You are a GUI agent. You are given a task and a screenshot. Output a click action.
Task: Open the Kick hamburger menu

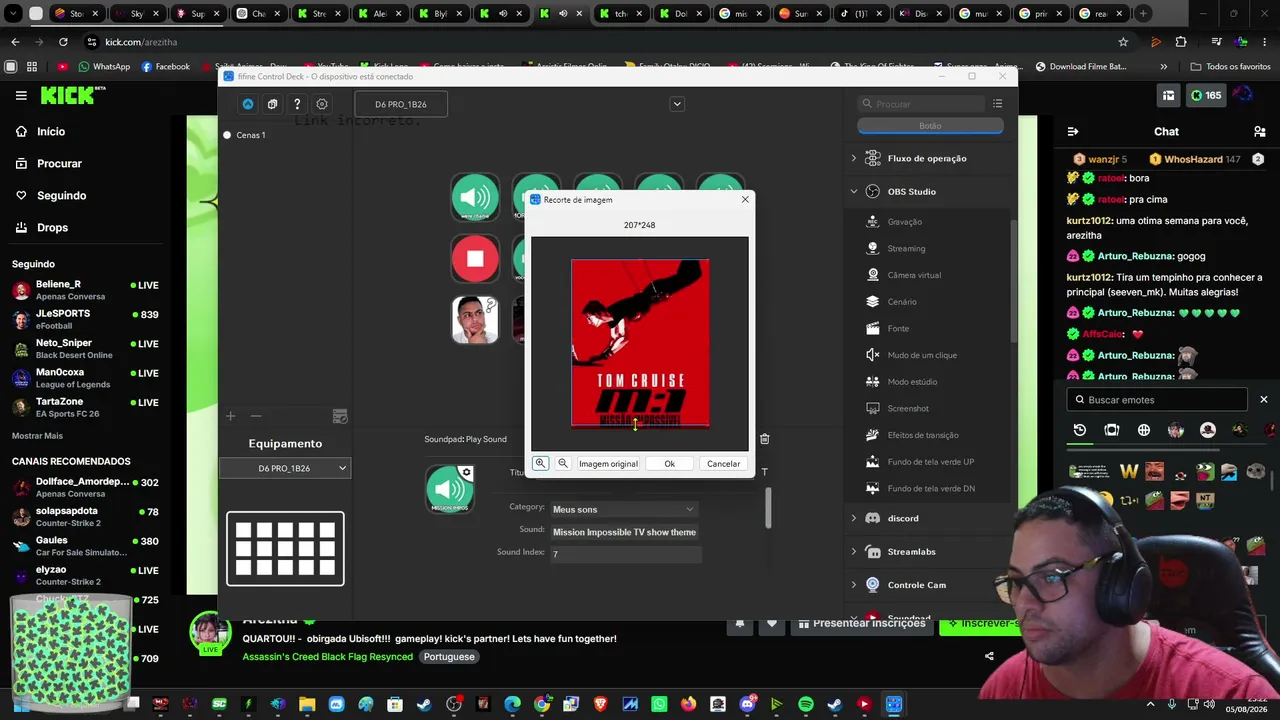(21, 95)
